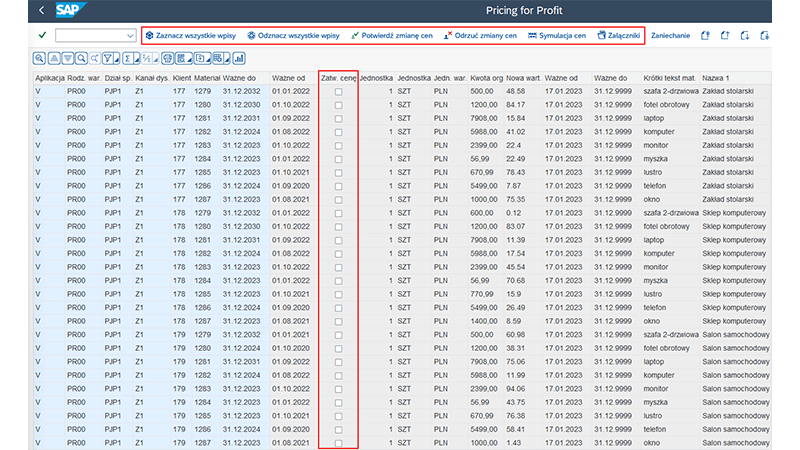Viewport: 800px width, 450px height.
Task: Go to the previous page
Action: 725,35
